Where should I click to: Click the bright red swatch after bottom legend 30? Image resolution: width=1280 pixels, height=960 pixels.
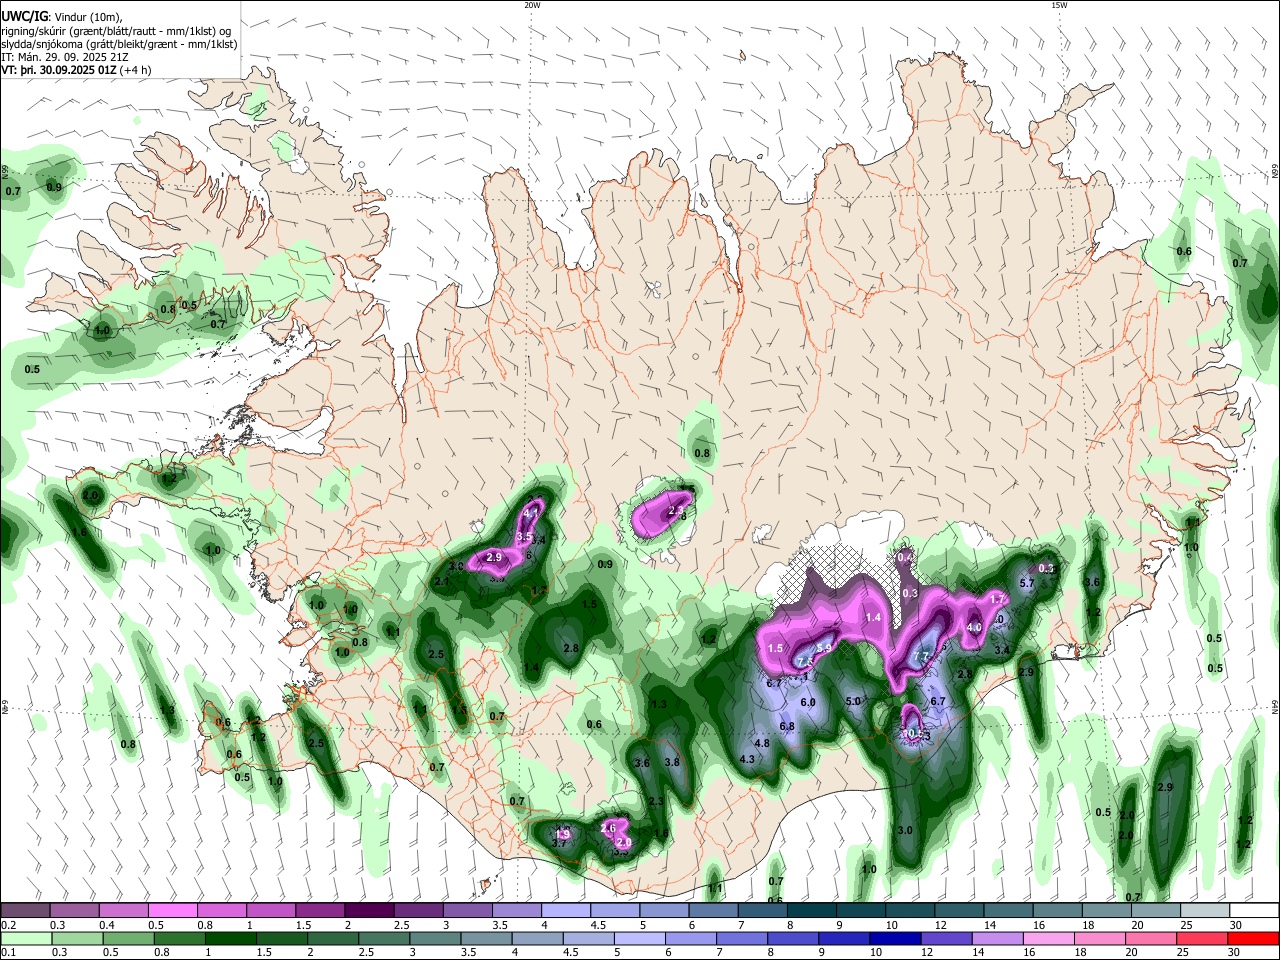(1254, 938)
